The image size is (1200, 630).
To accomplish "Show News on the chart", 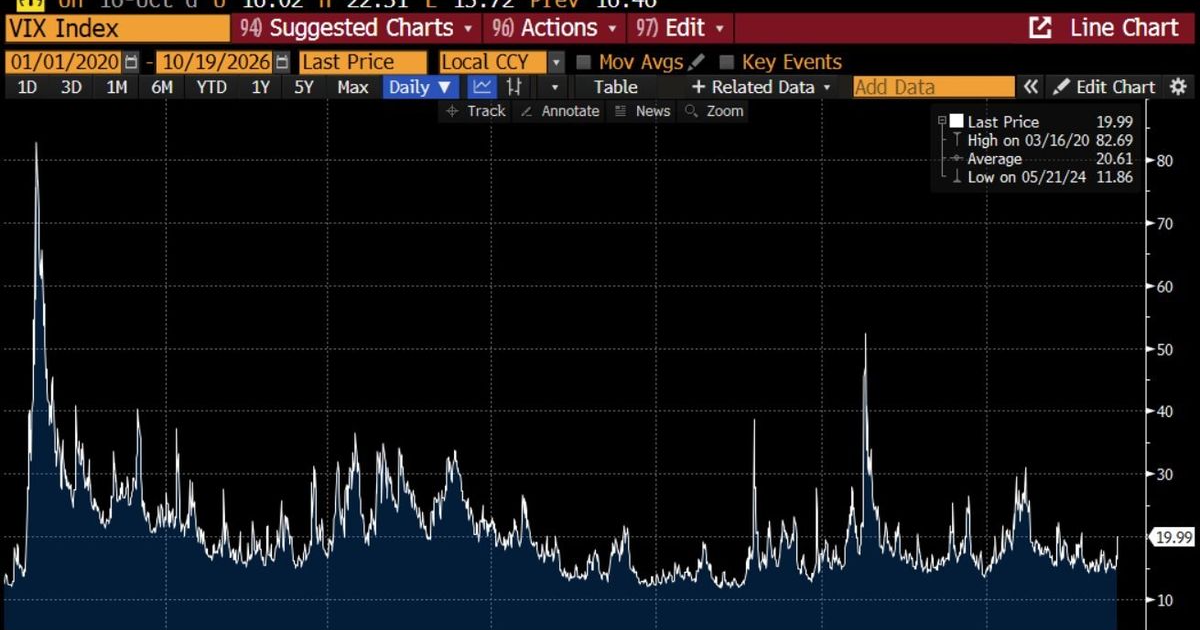I will (642, 111).
